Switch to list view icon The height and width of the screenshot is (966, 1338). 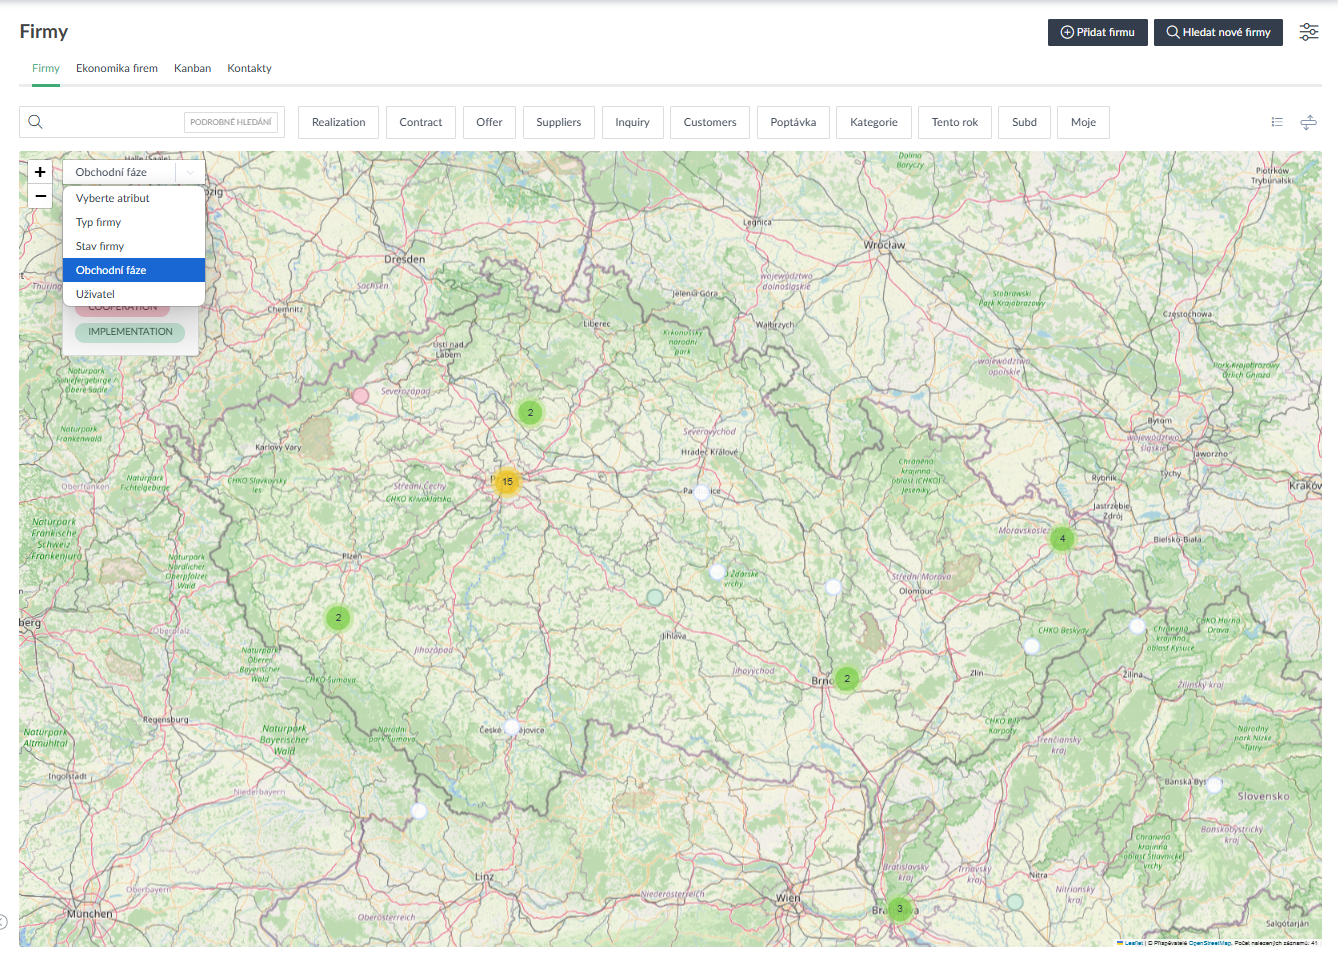click(x=1277, y=122)
